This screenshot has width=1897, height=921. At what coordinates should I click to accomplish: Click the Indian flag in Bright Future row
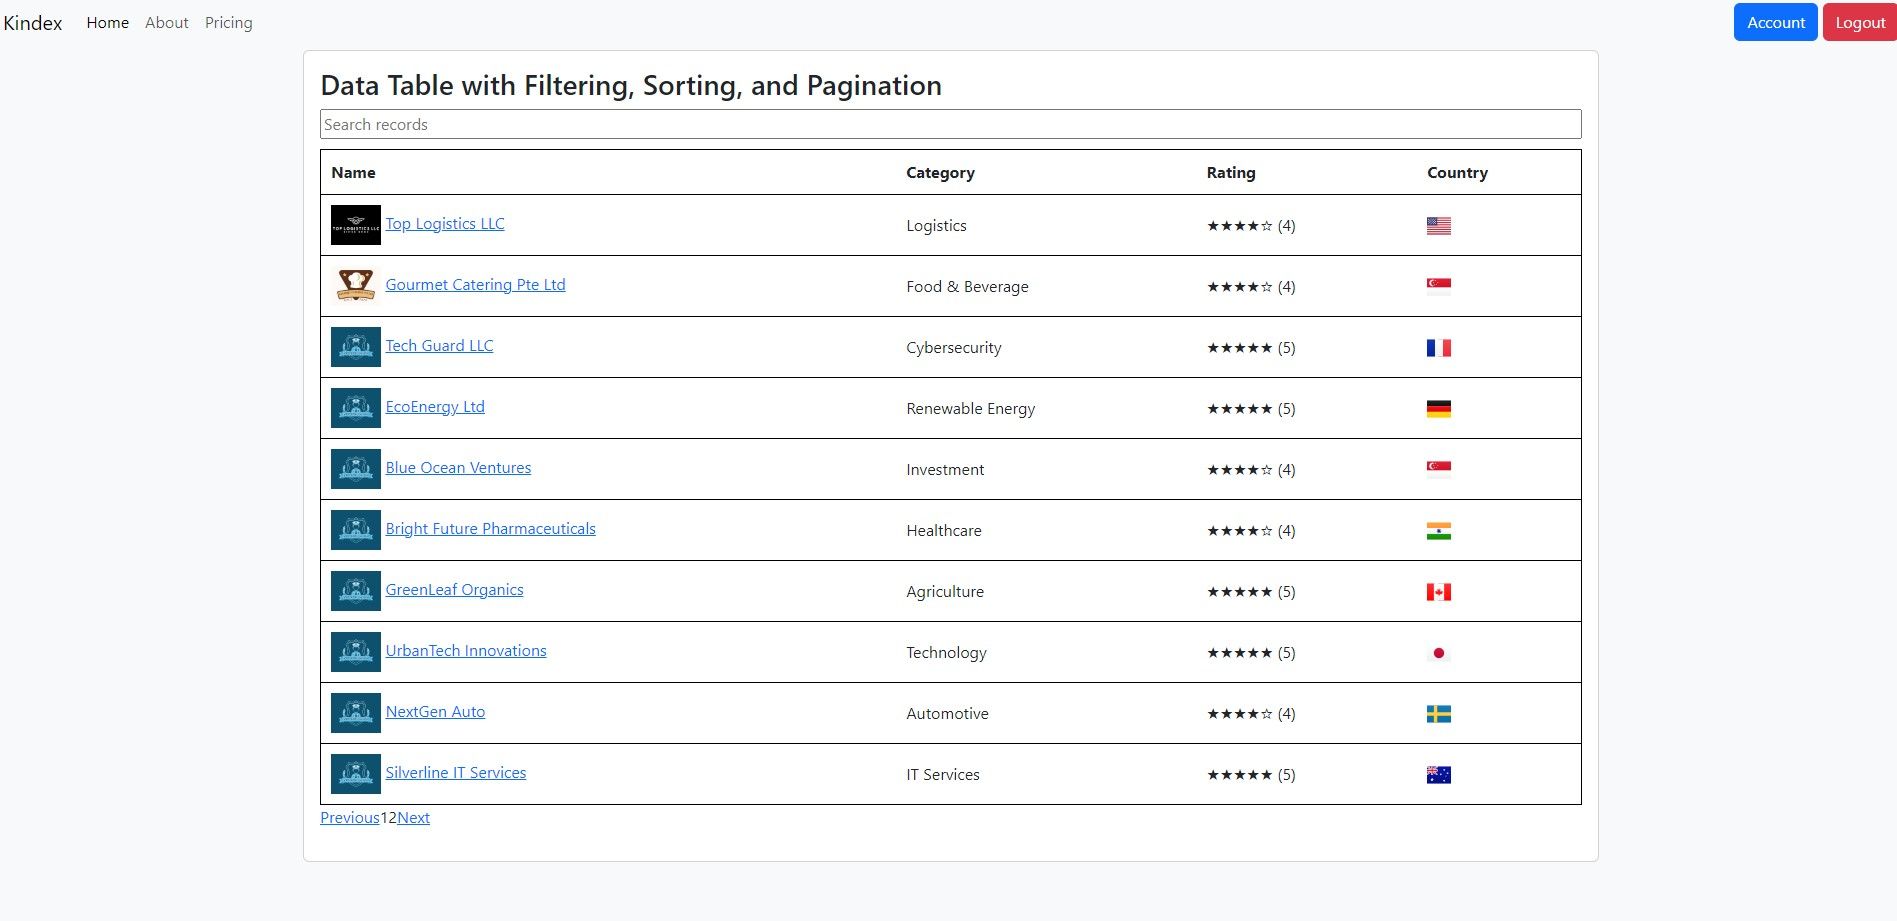click(1439, 531)
